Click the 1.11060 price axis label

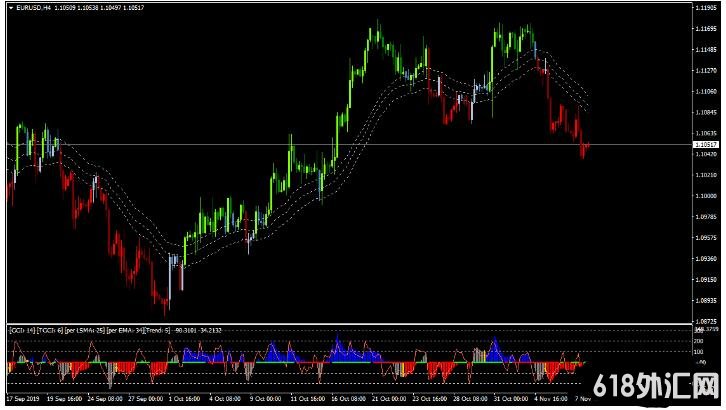click(706, 91)
